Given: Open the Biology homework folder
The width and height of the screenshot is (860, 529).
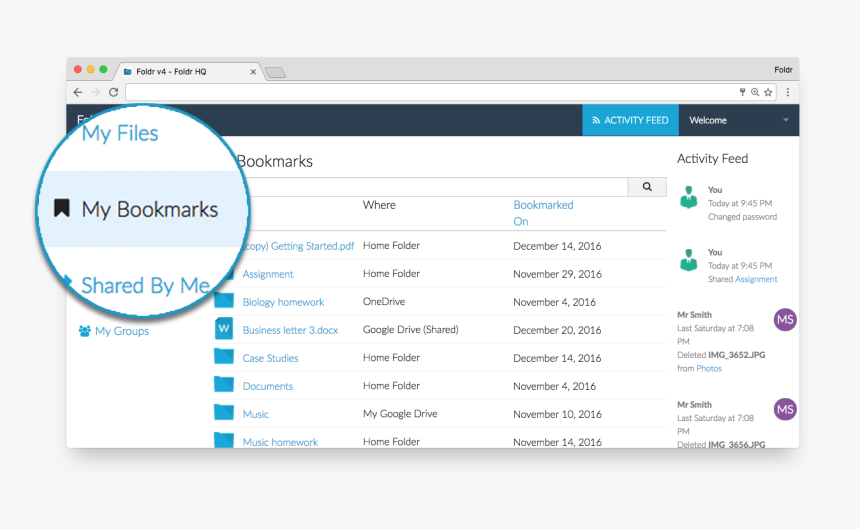Looking at the screenshot, I should click(x=283, y=302).
